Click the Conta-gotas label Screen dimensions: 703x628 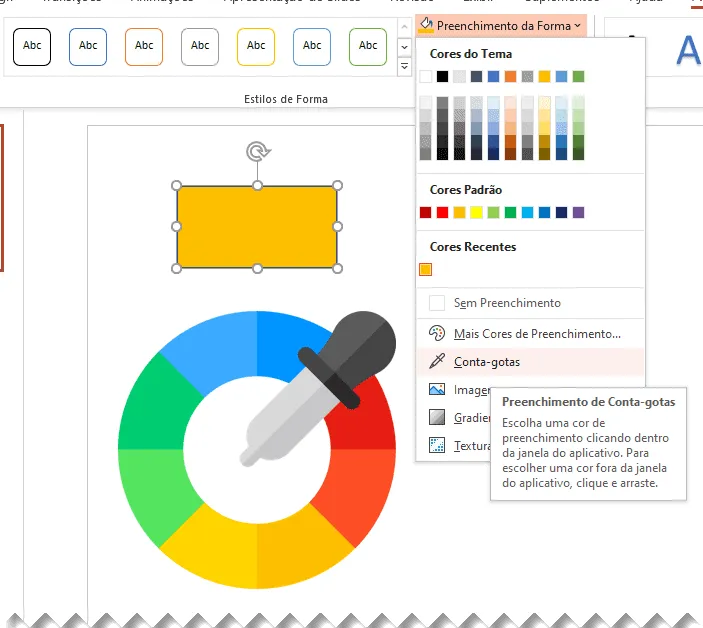click(x=487, y=362)
